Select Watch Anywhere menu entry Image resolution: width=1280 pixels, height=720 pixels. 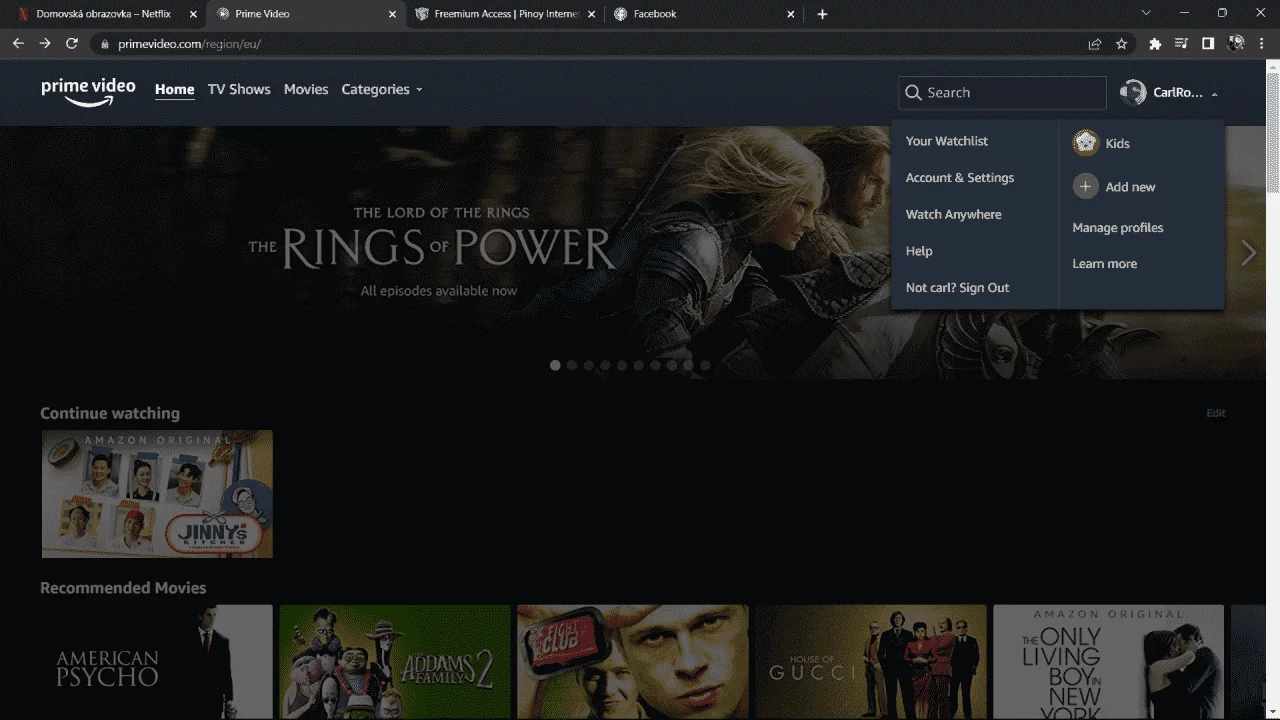[953, 214]
